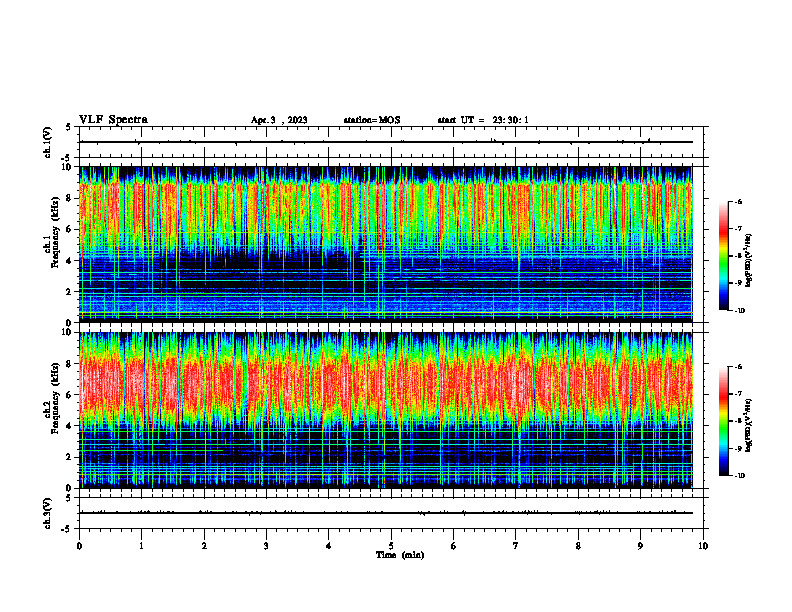Click the "ch.3(V)" axis label
792x612 pixels.
48,513
